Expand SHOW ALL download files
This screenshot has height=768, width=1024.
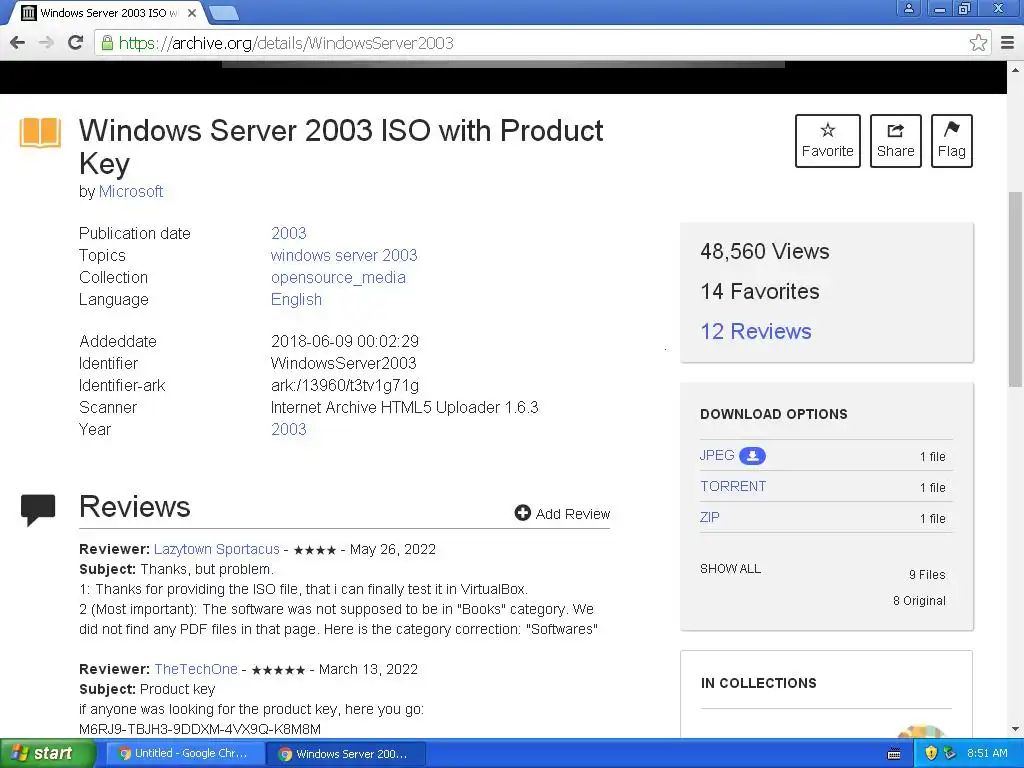tap(730, 569)
